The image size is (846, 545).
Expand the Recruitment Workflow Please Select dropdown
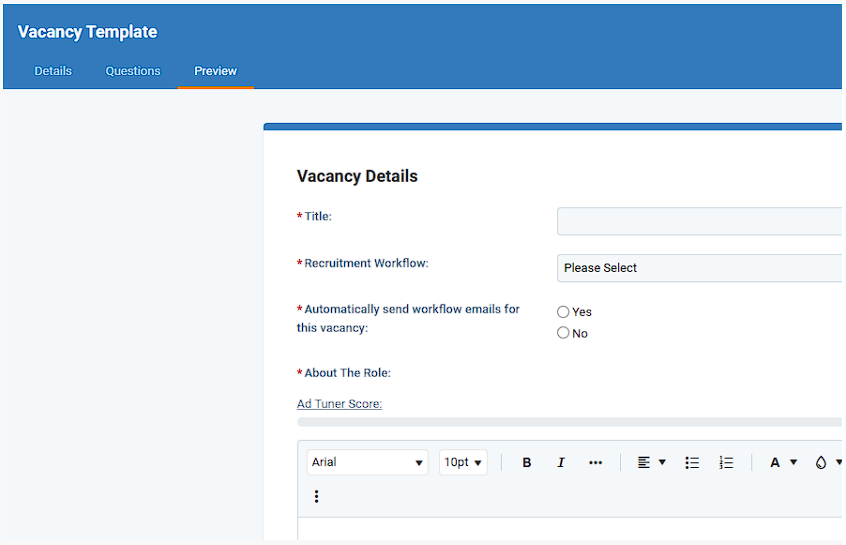coord(699,268)
